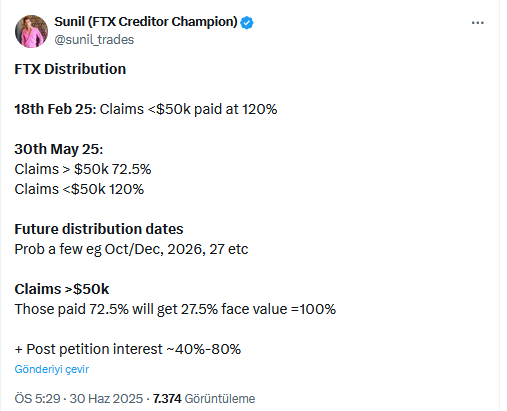507x411 pixels.
Task: Translate post via Gönderiyi çevir
Action: coord(52,369)
